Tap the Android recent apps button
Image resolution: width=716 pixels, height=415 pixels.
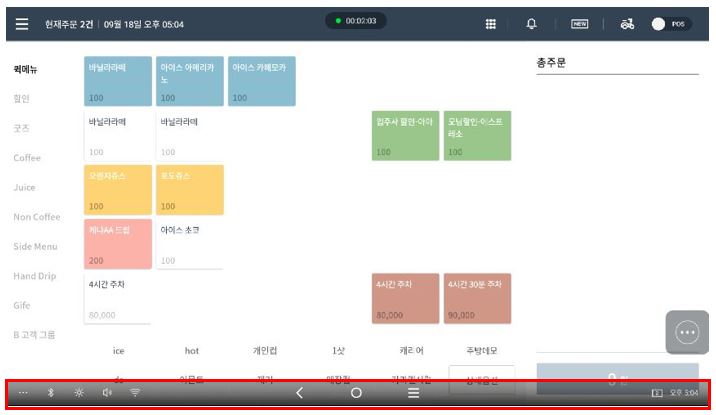[413, 393]
